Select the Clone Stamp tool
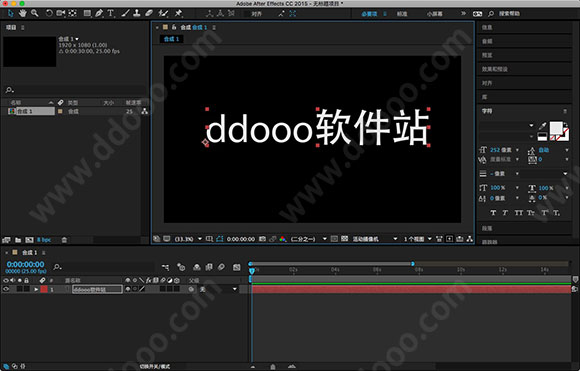Image resolution: width=580 pixels, height=371 pixels. point(137,13)
